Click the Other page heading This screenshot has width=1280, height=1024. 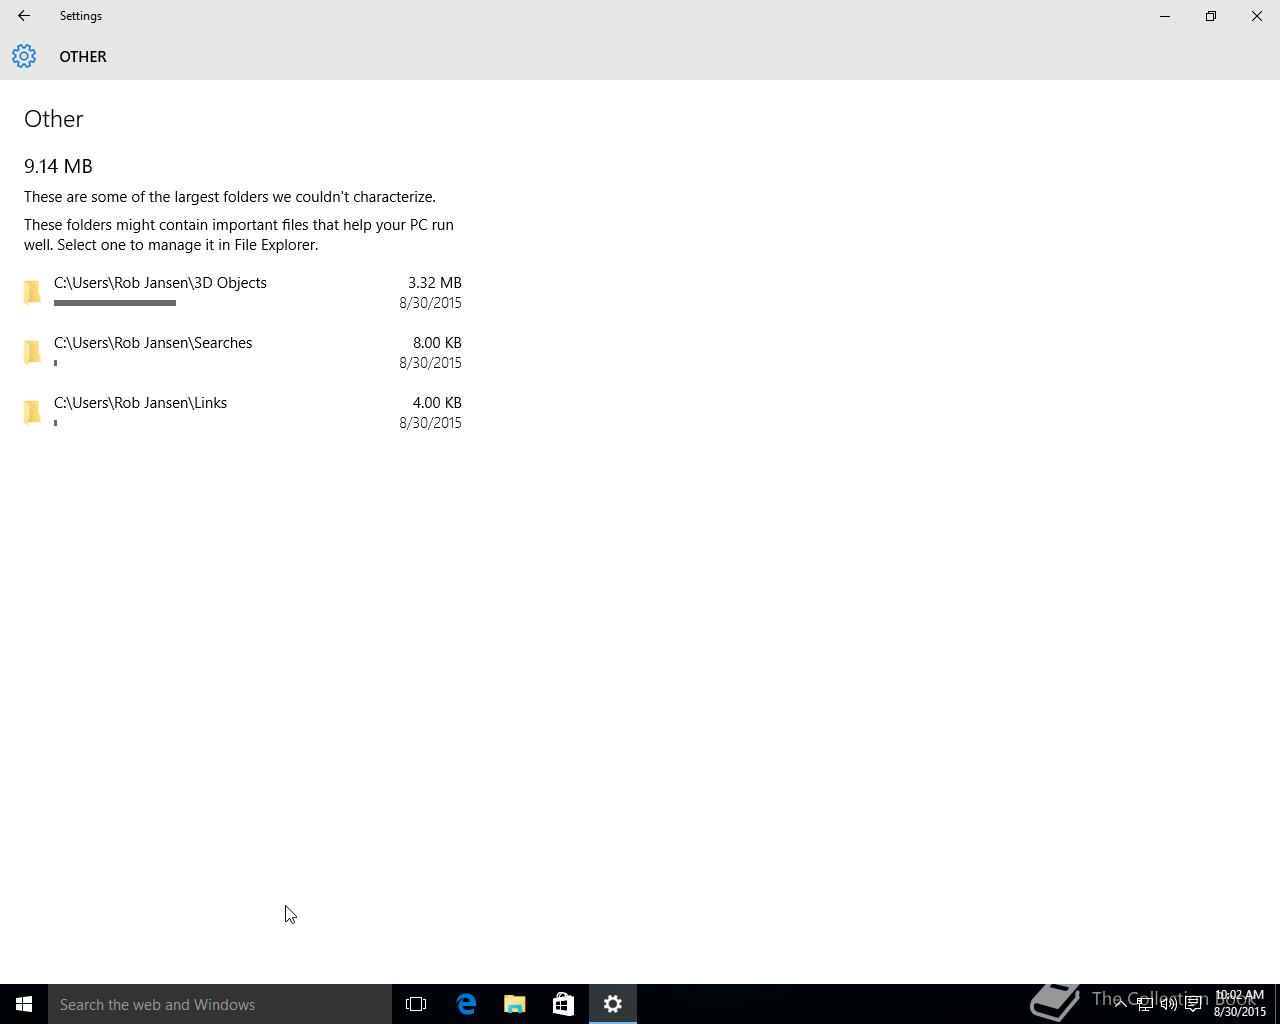(x=54, y=119)
